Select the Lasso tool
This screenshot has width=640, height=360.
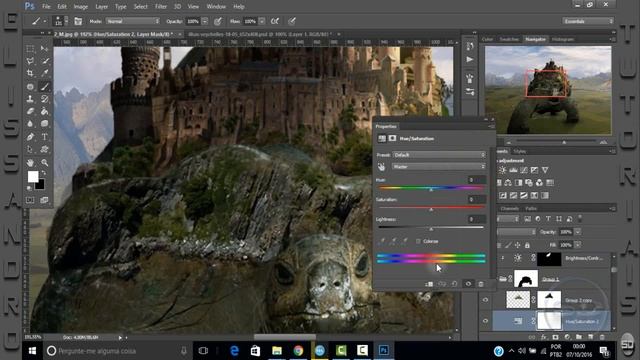(30, 61)
